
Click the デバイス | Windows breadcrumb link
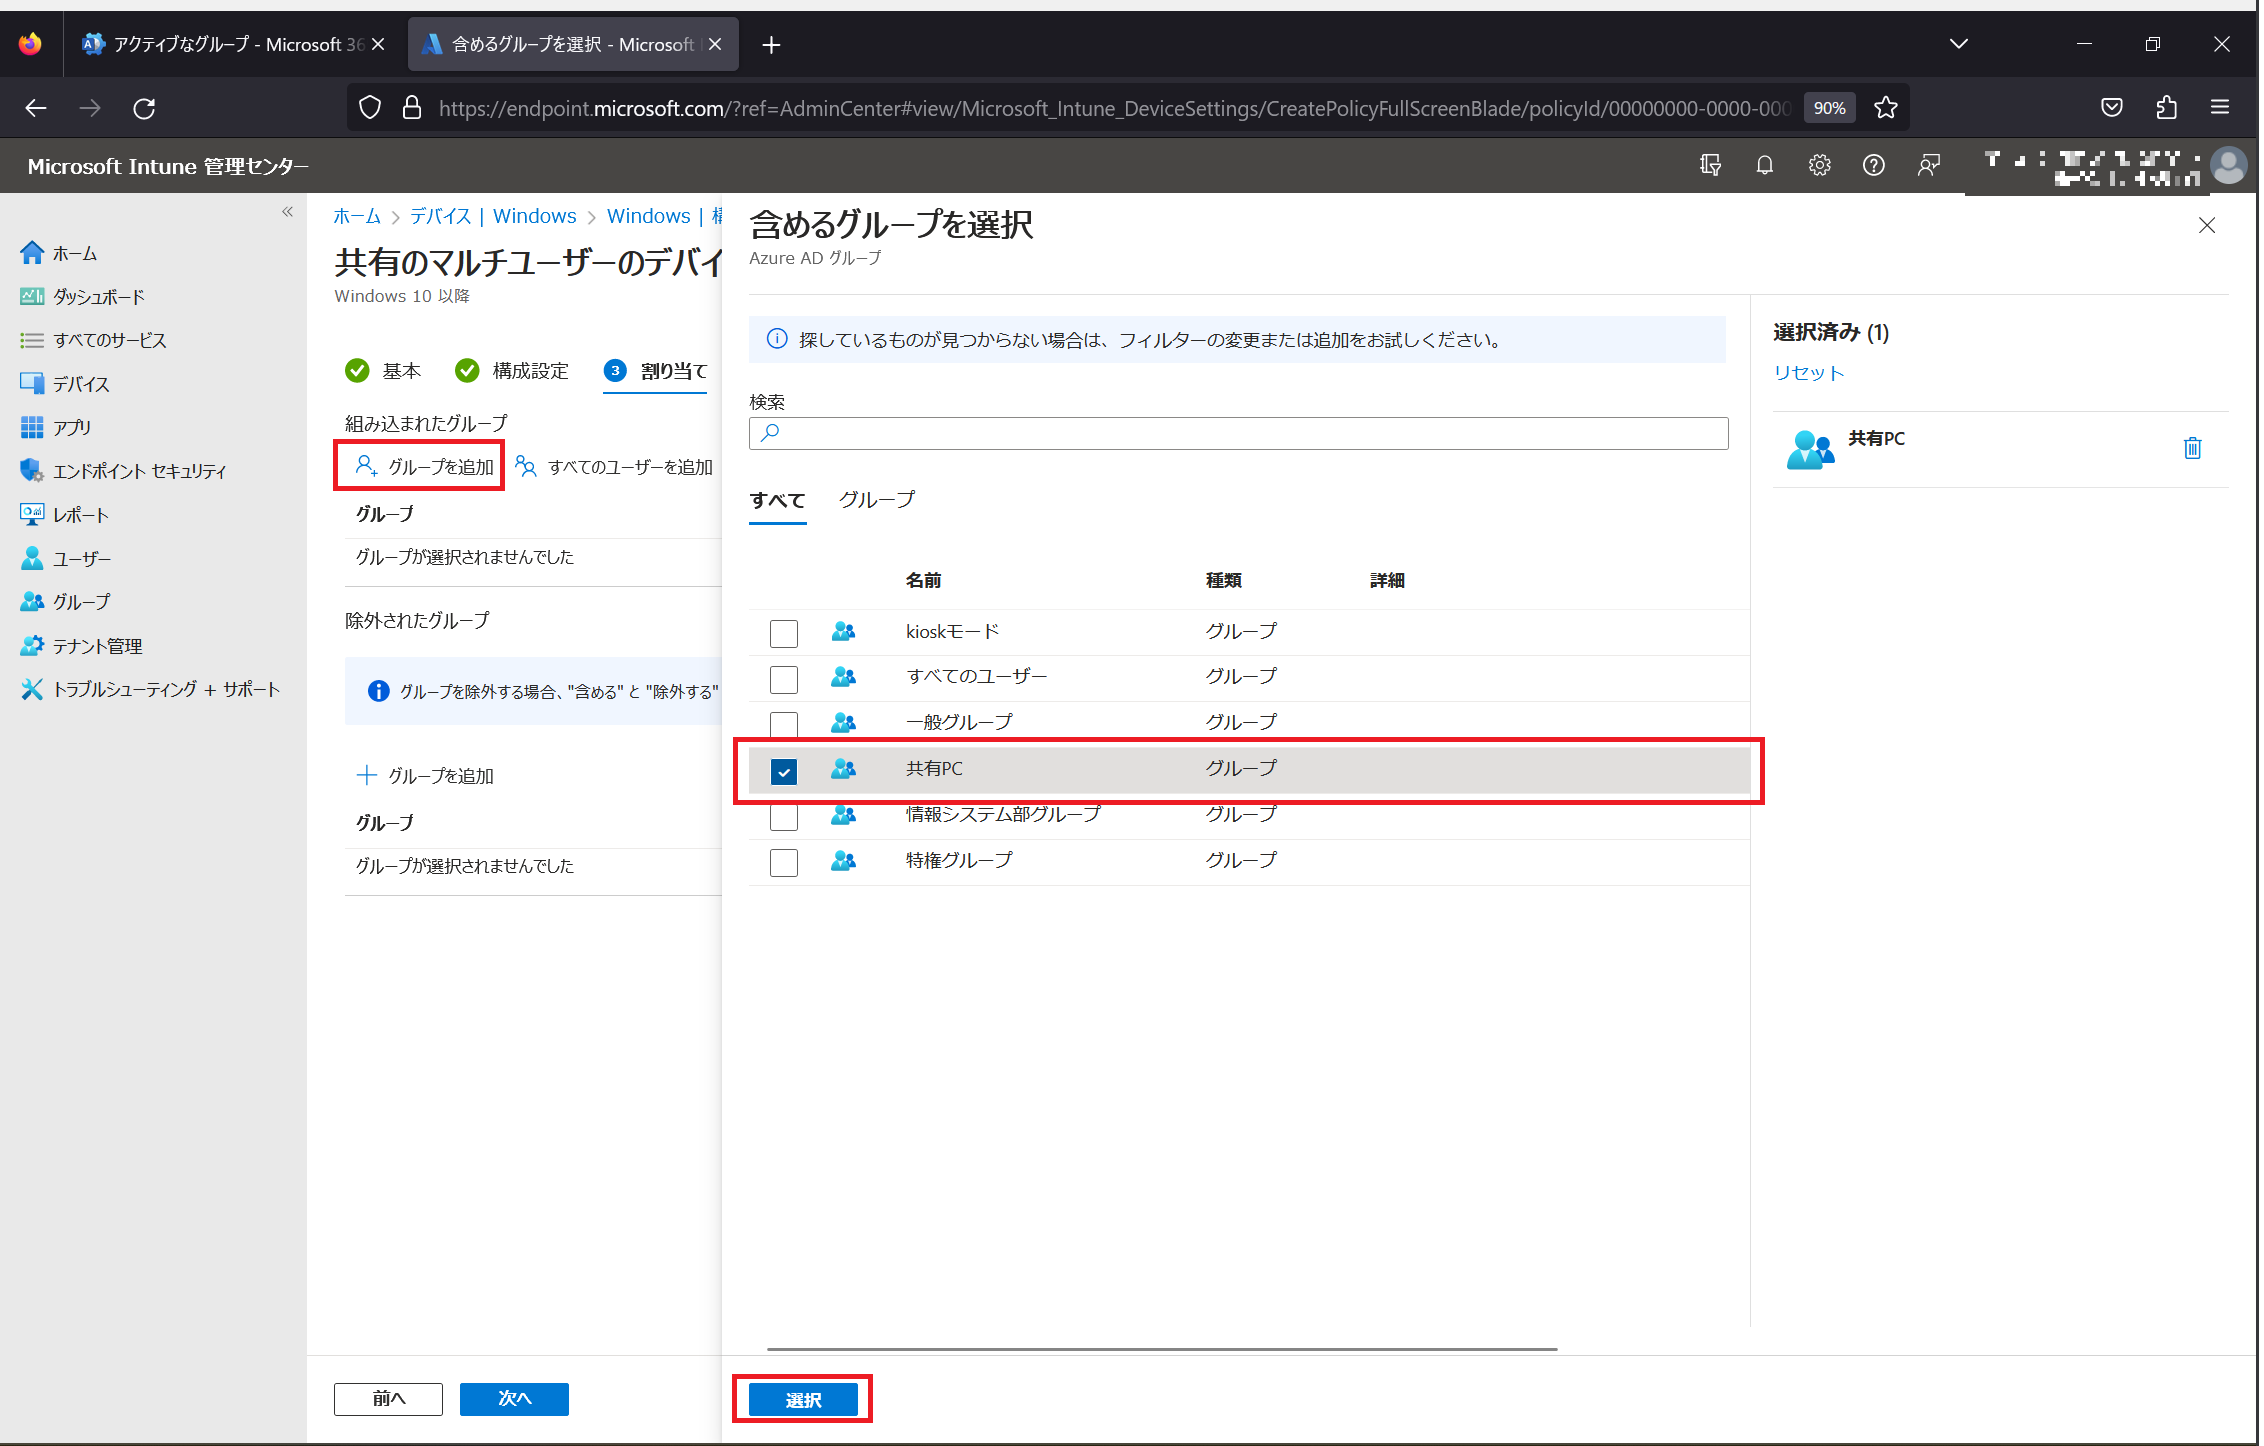click(x=493, y=217)
